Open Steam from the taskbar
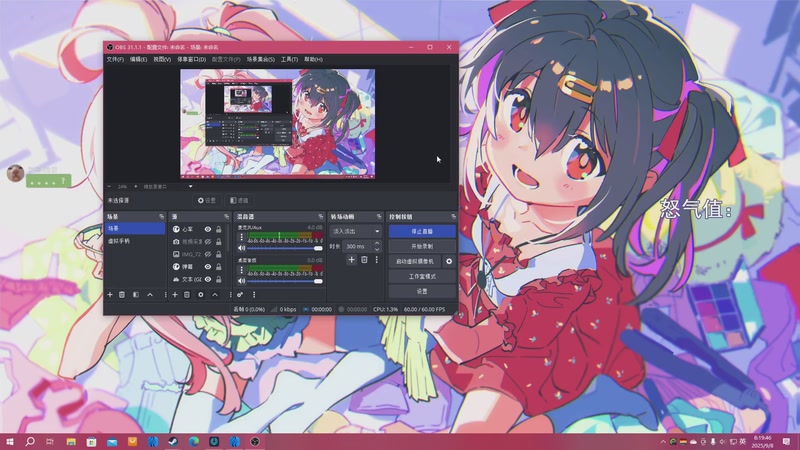 coord(173,442)
